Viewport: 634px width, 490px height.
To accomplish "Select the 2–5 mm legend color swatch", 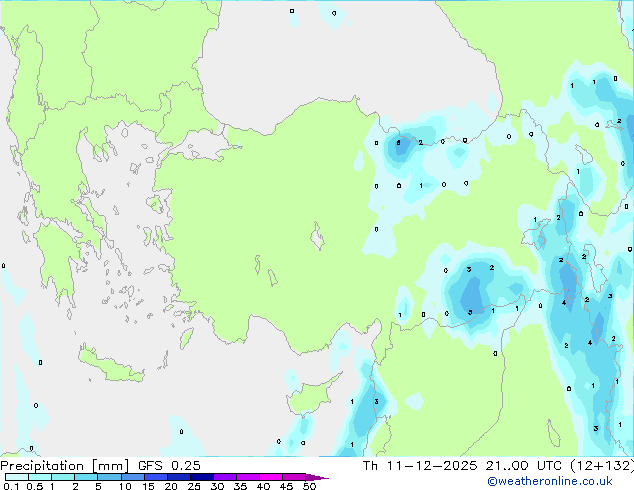I will click(86, 477).
